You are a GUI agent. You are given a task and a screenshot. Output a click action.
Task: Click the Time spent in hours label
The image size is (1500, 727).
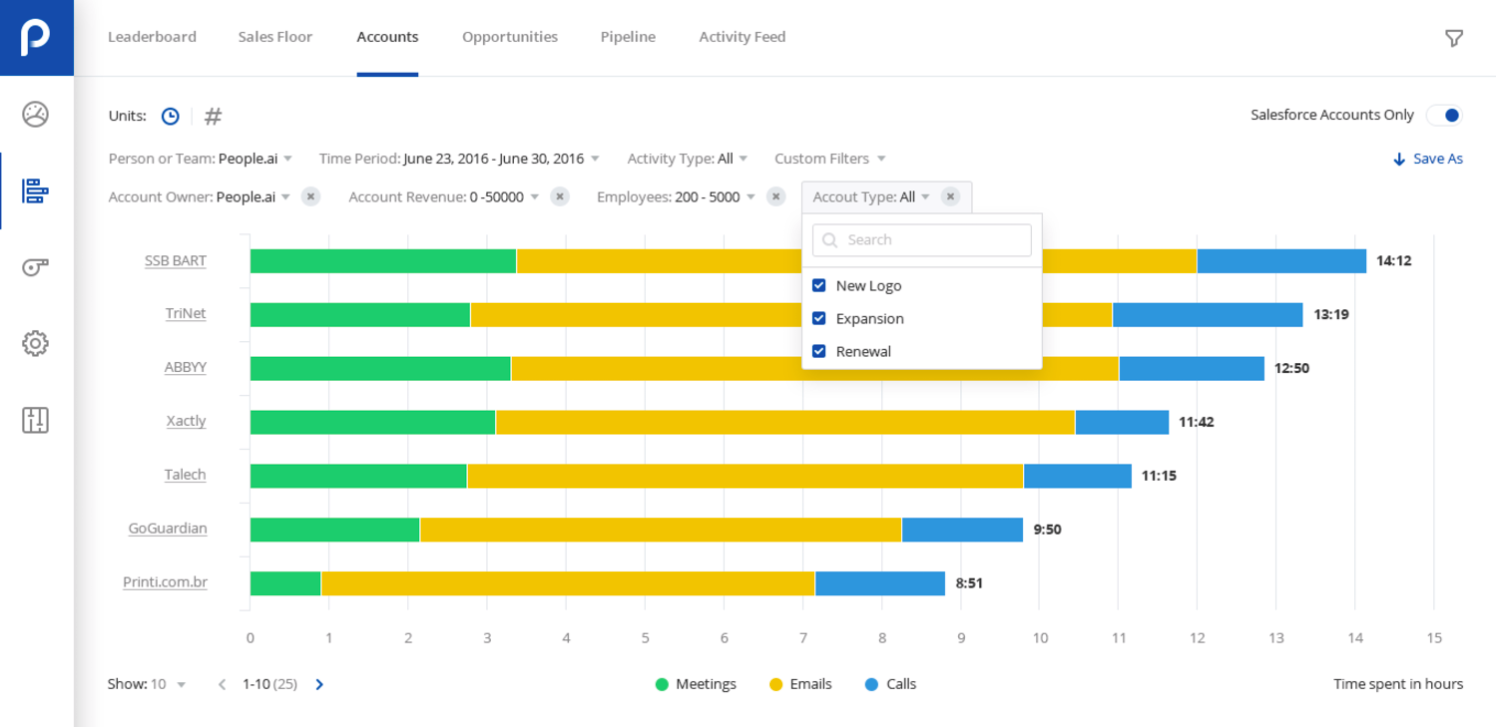pyautogui.click(x=1398, y=685)
